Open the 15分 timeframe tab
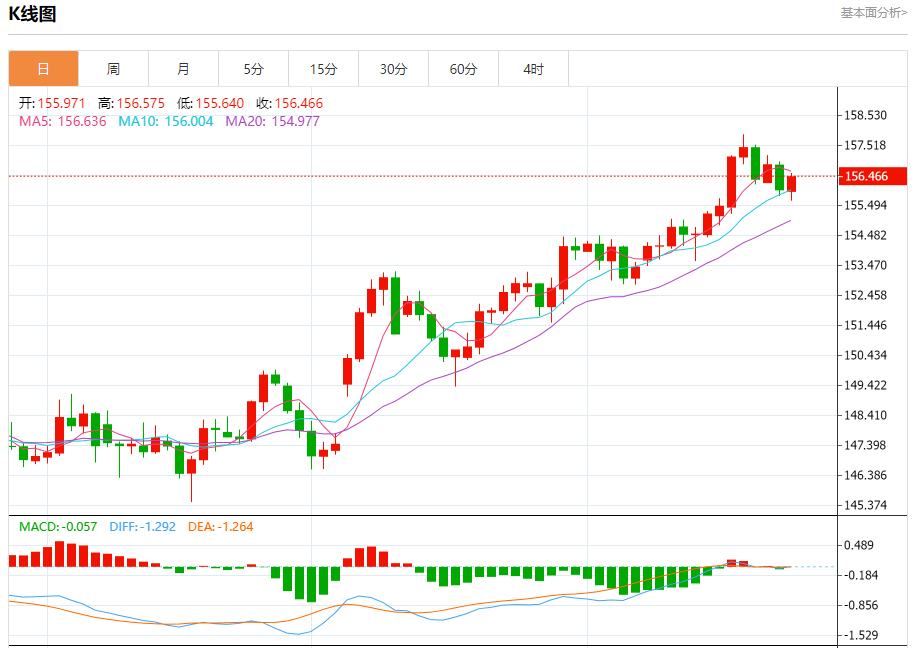Image resolution: width=915 pixels, height=648 pixels. click(323, 69)
